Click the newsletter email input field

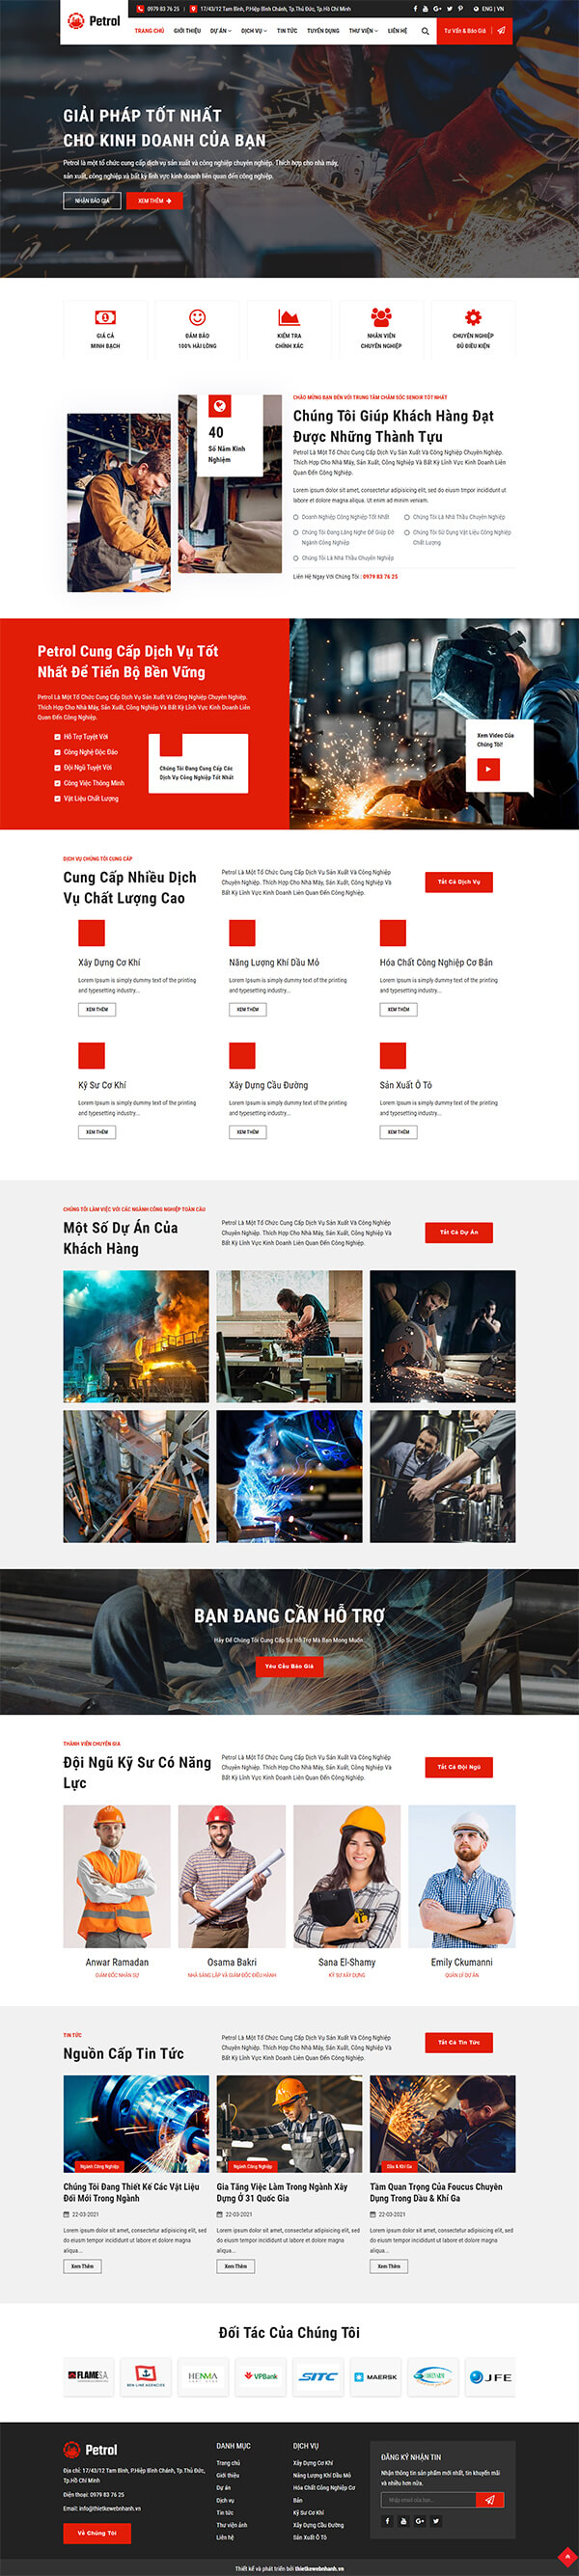(428, 2499)
